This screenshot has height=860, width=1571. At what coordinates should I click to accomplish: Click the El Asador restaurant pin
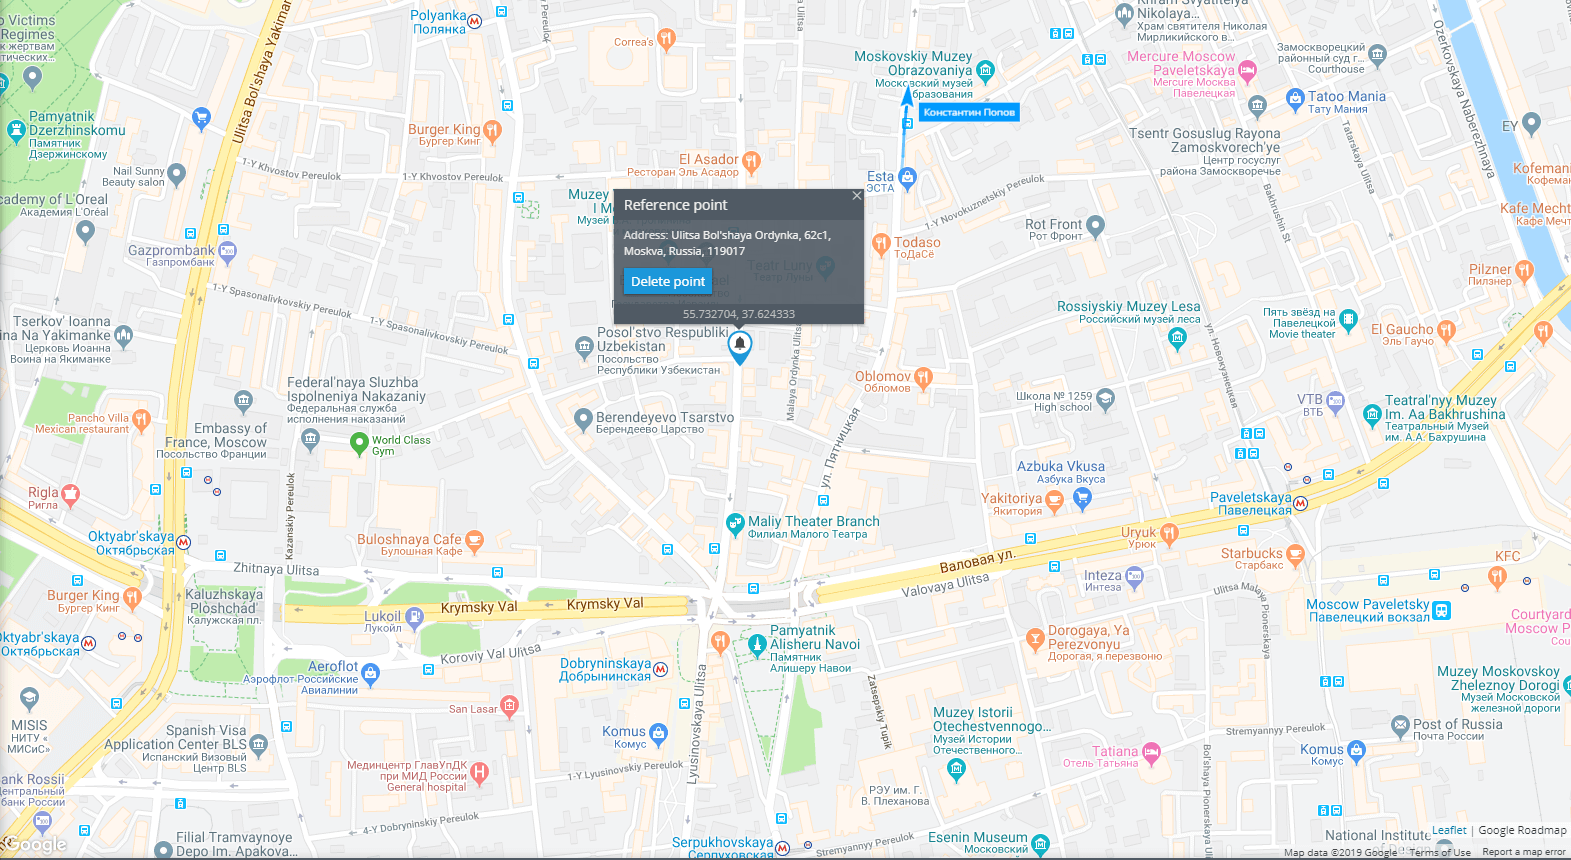tap(752, 161)
